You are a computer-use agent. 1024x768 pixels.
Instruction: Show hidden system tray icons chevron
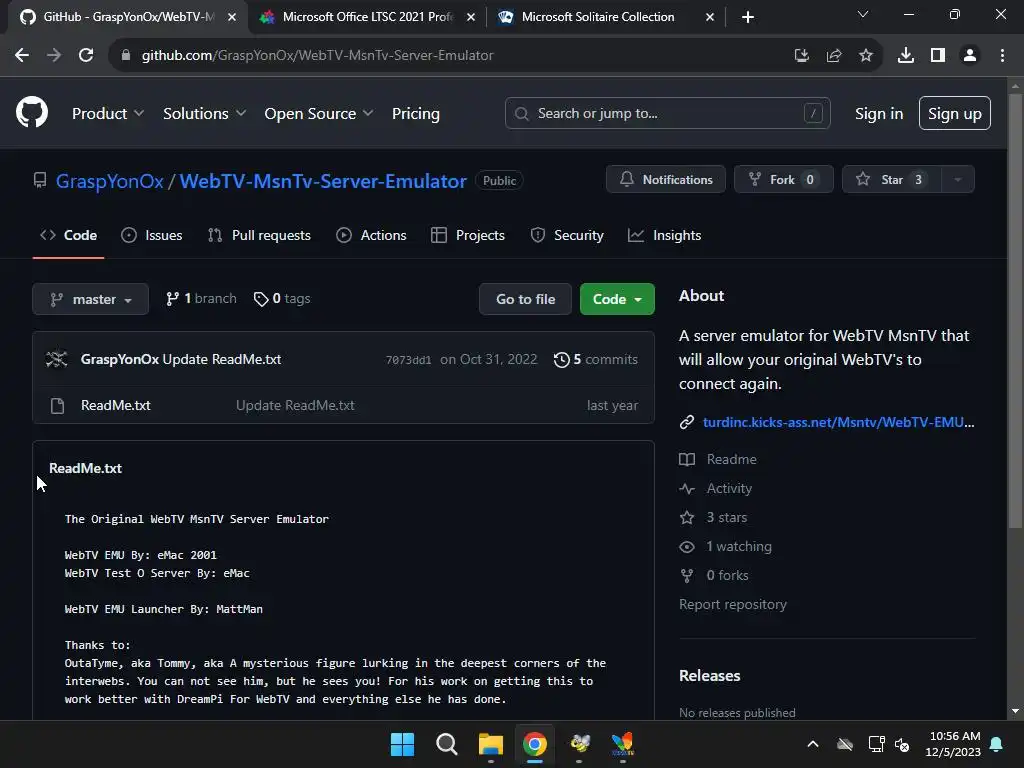813,744
